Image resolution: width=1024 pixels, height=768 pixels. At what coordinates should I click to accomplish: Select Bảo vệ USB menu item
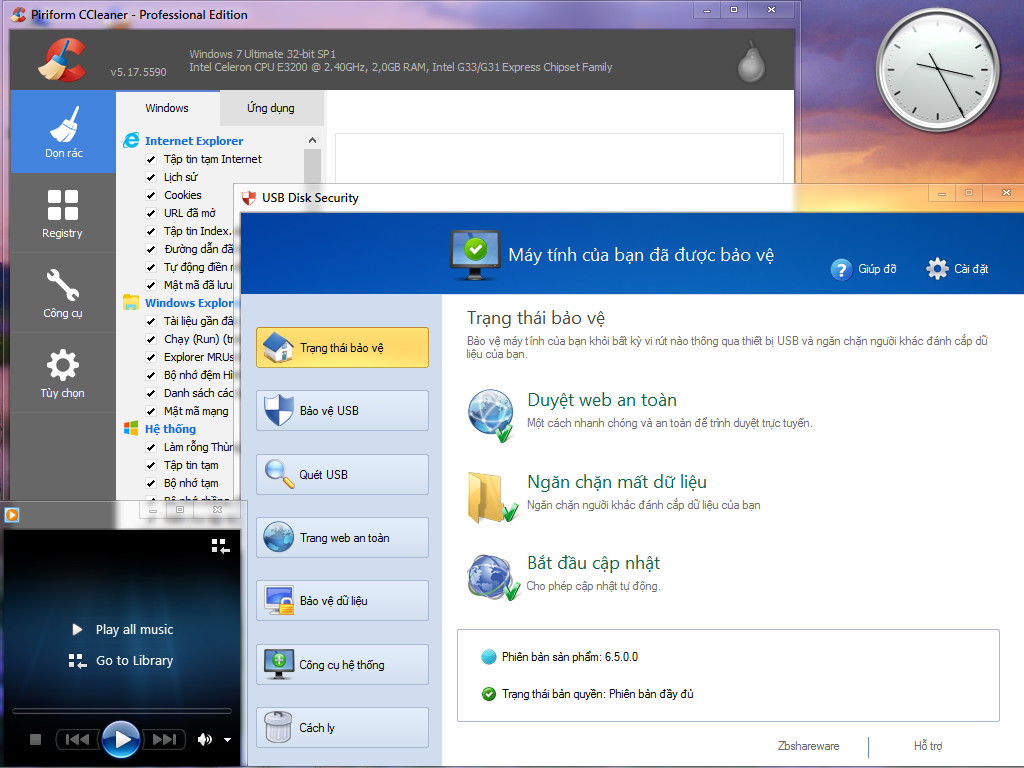point(342,411)
